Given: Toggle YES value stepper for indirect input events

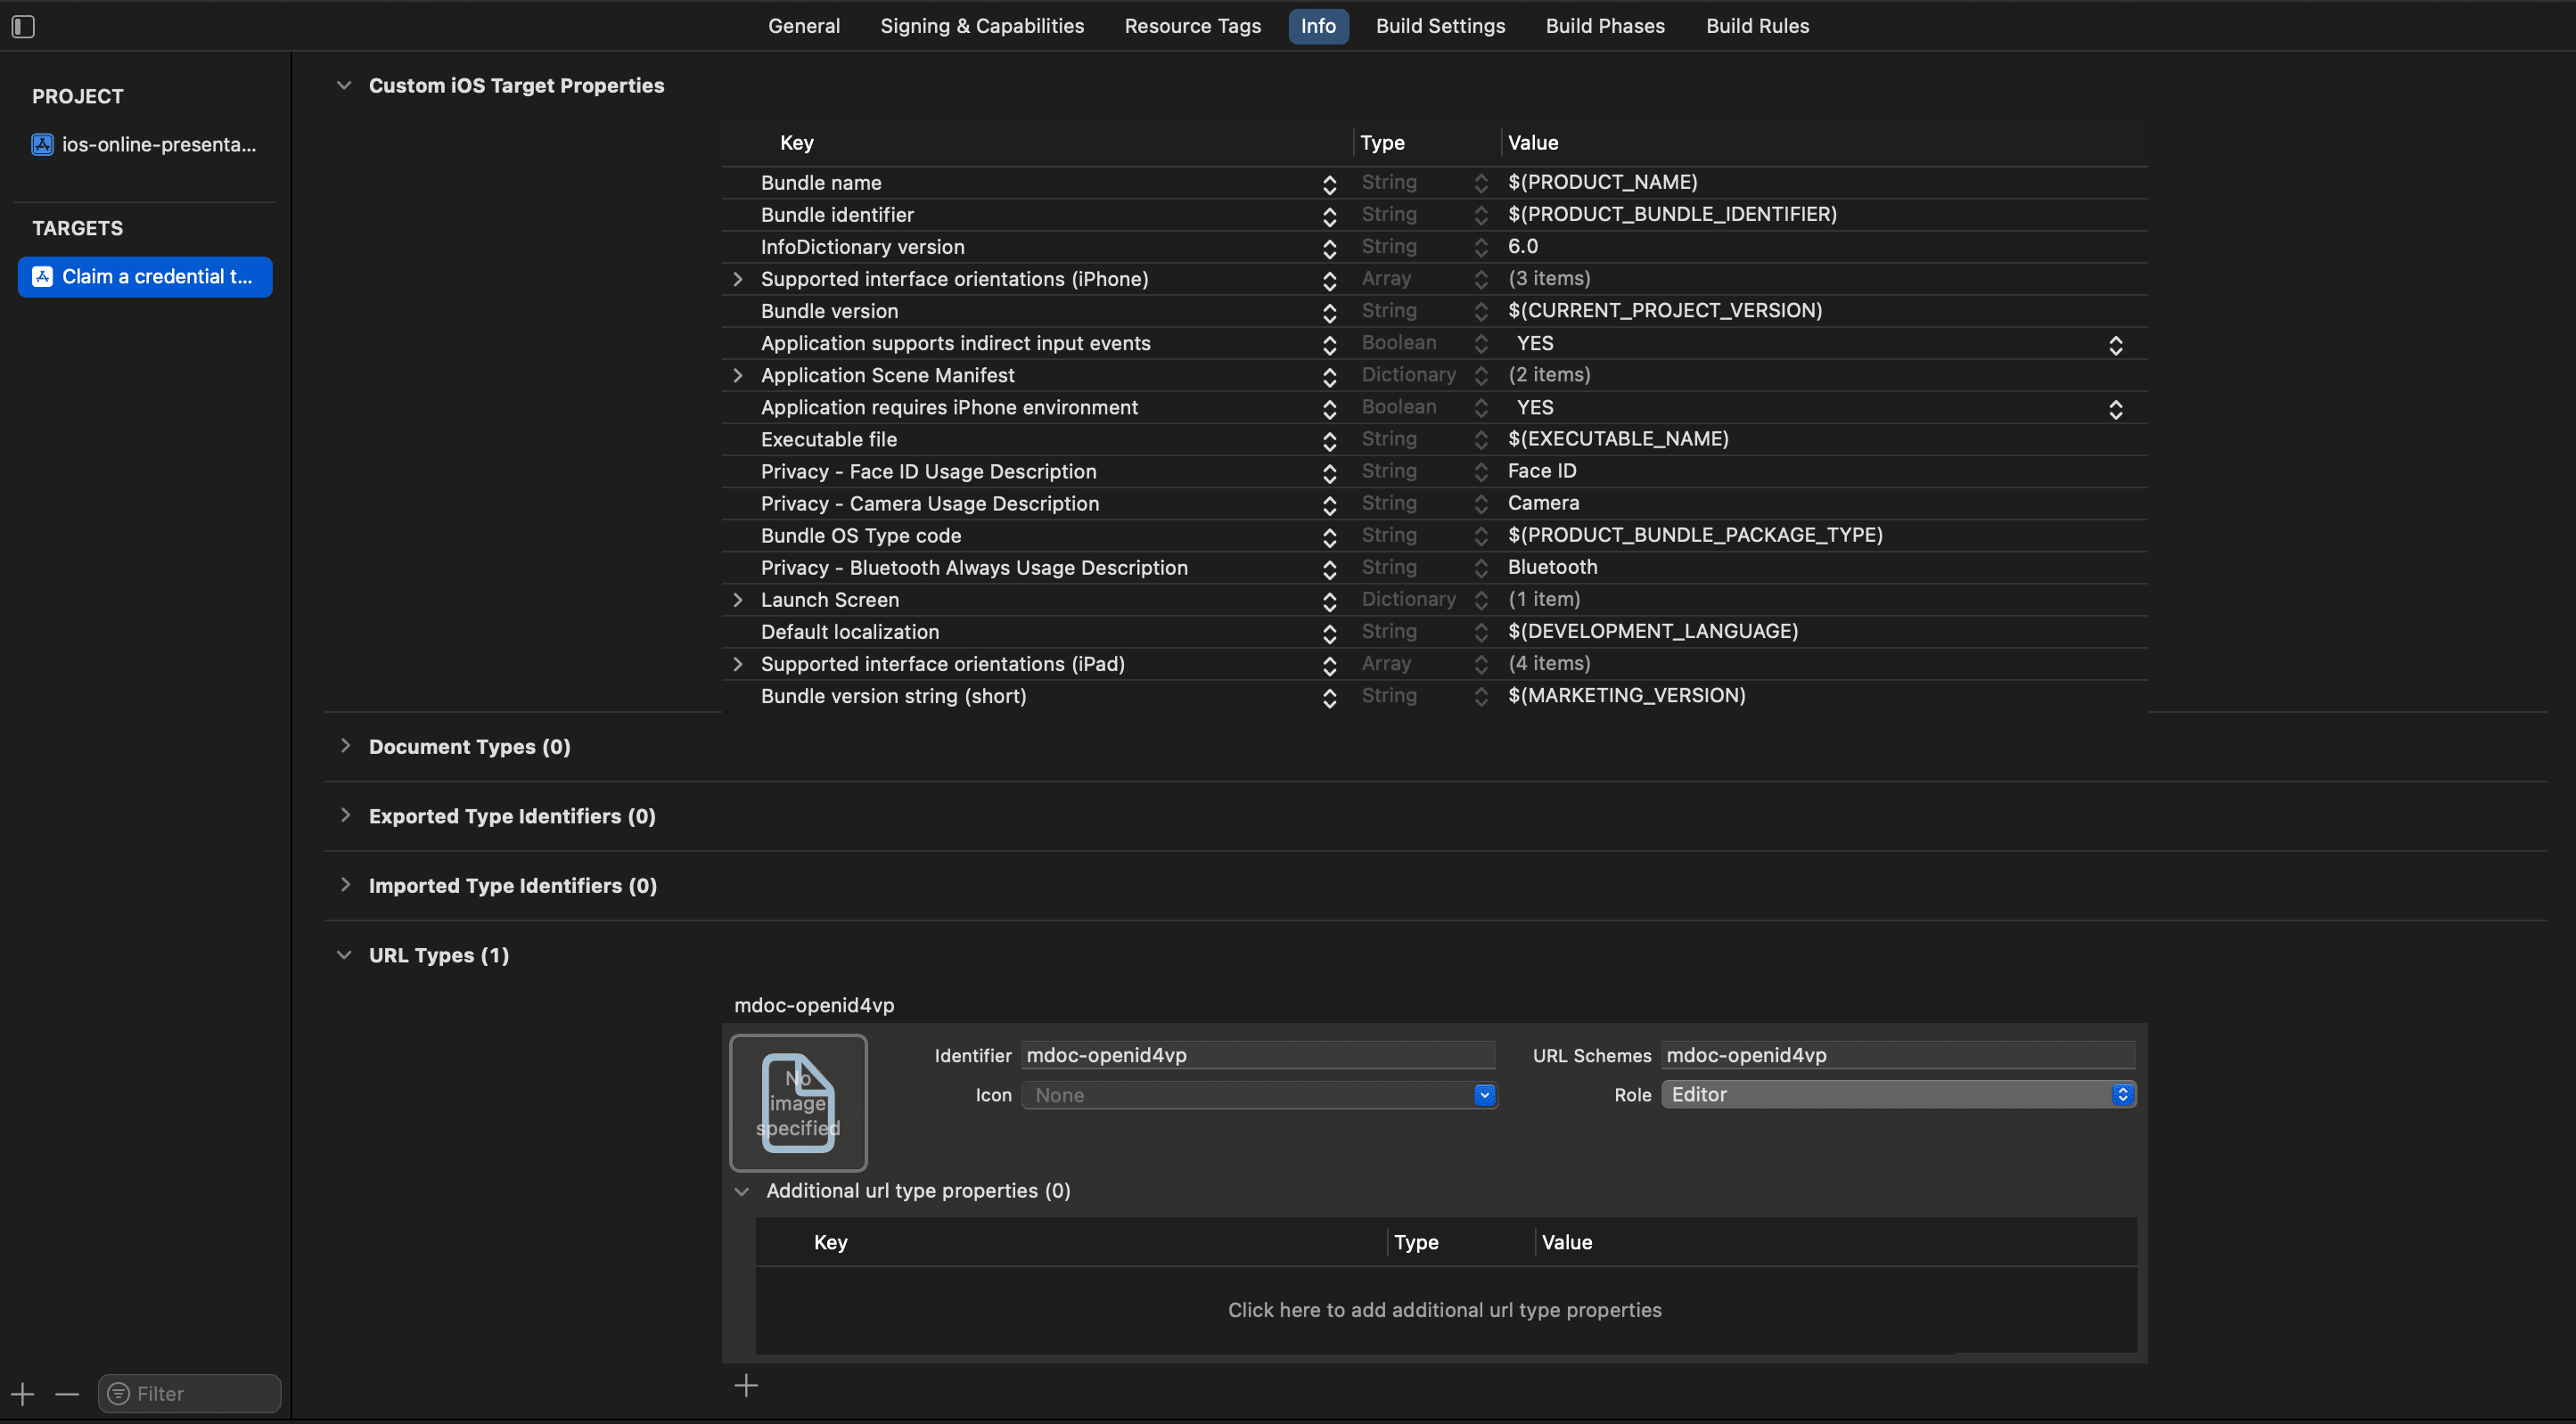Looking at the screenshot, I should [x=2115, y=345].
